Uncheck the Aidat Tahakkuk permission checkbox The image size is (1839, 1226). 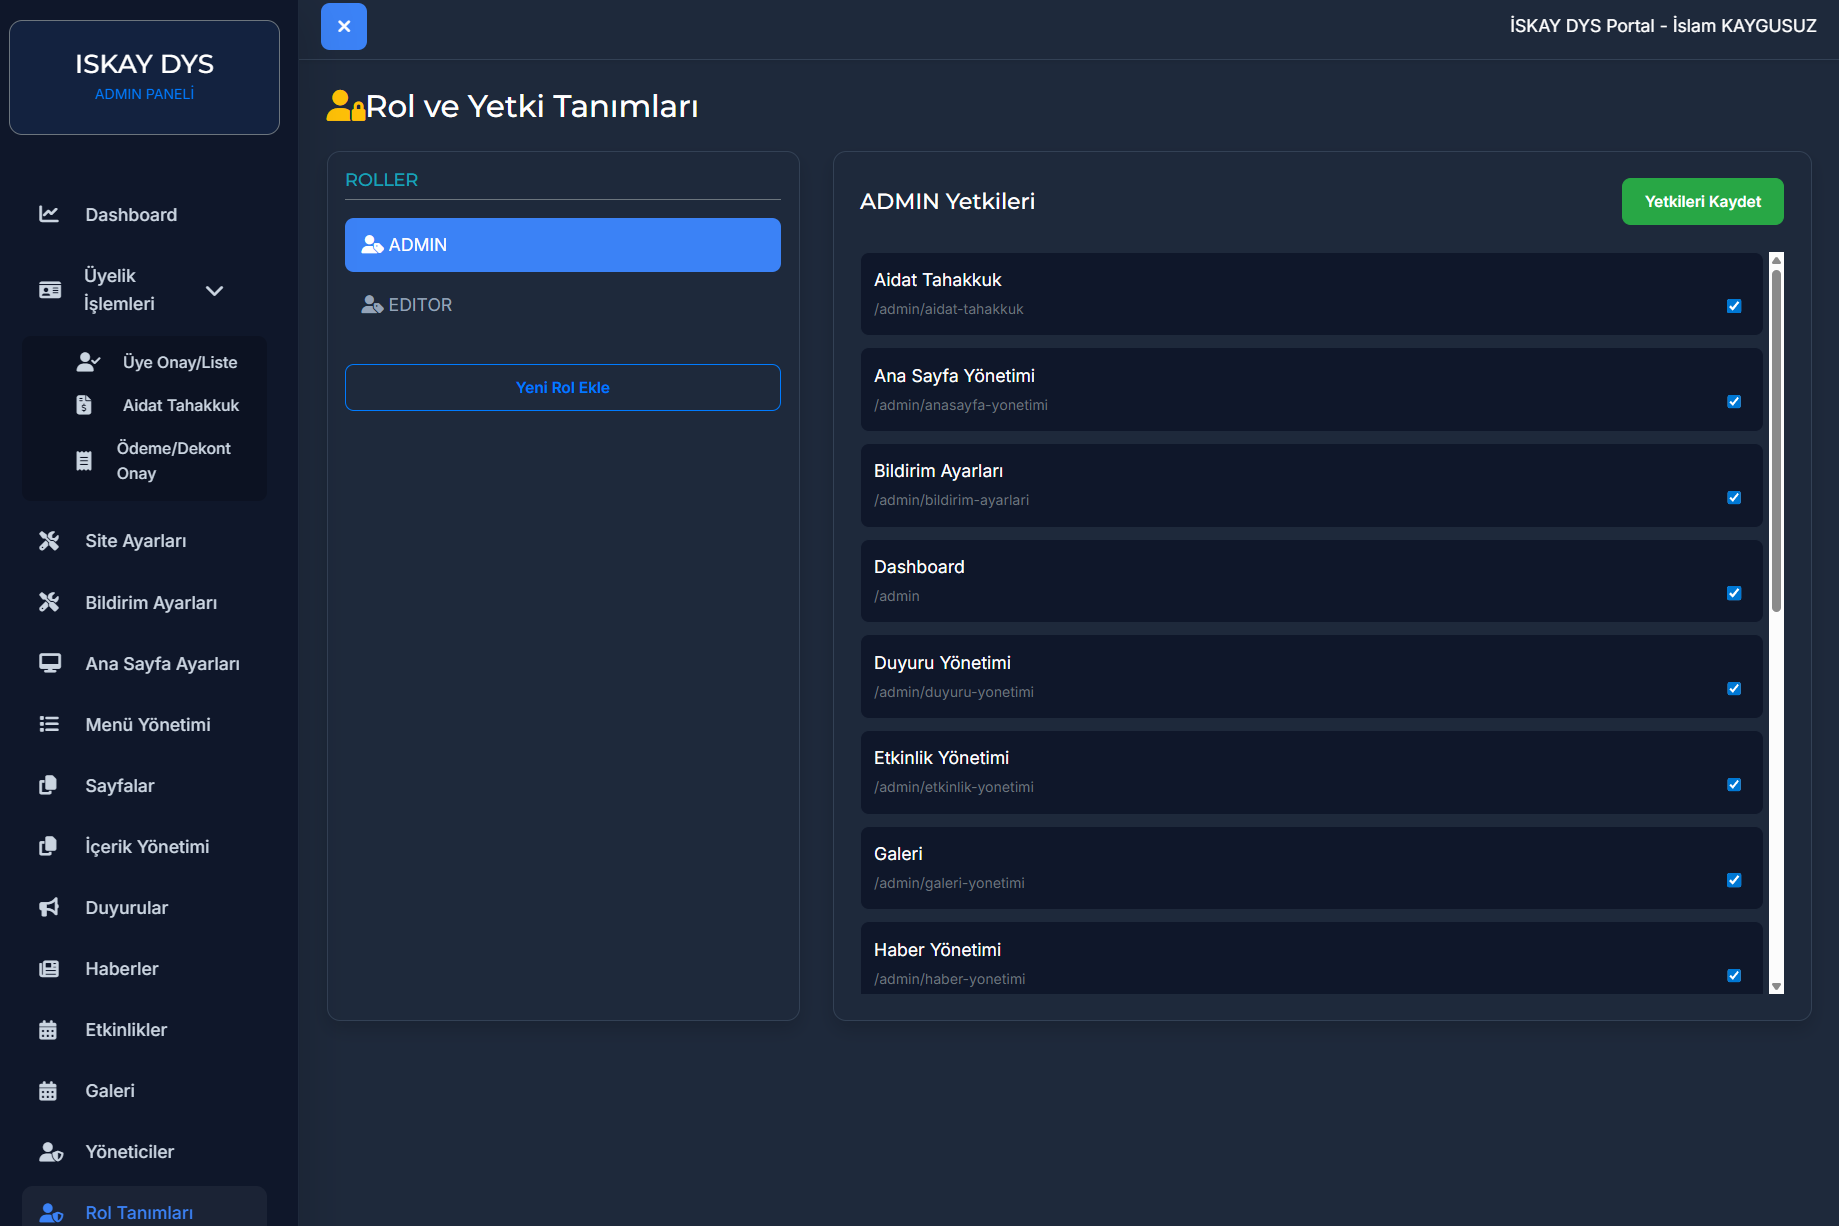tap(1734, 306)
